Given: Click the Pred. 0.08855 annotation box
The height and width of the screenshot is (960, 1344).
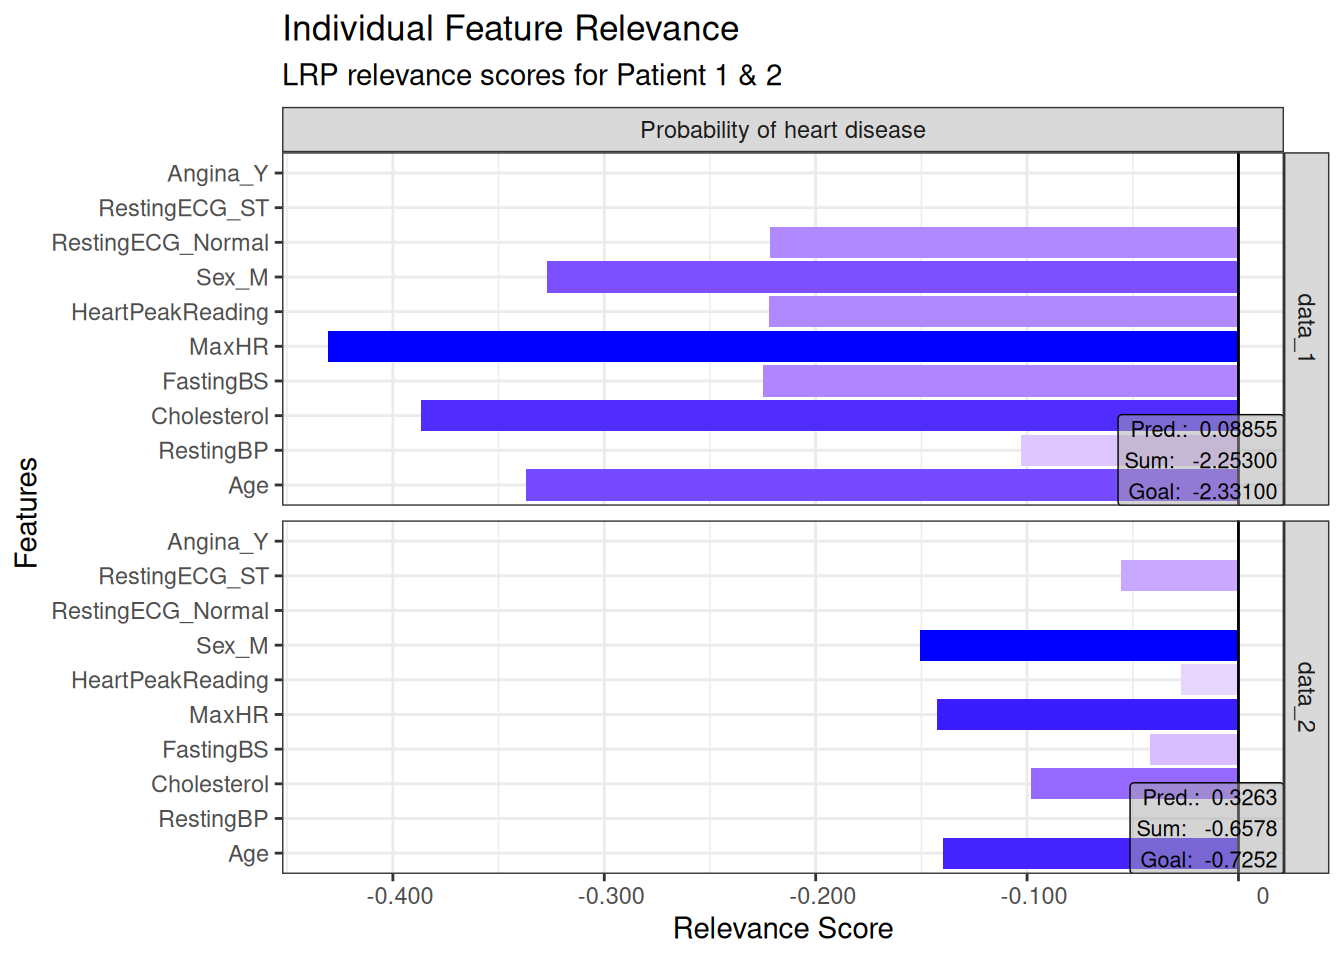Looking at the screenshot, I should click(x=1200, y=460).
